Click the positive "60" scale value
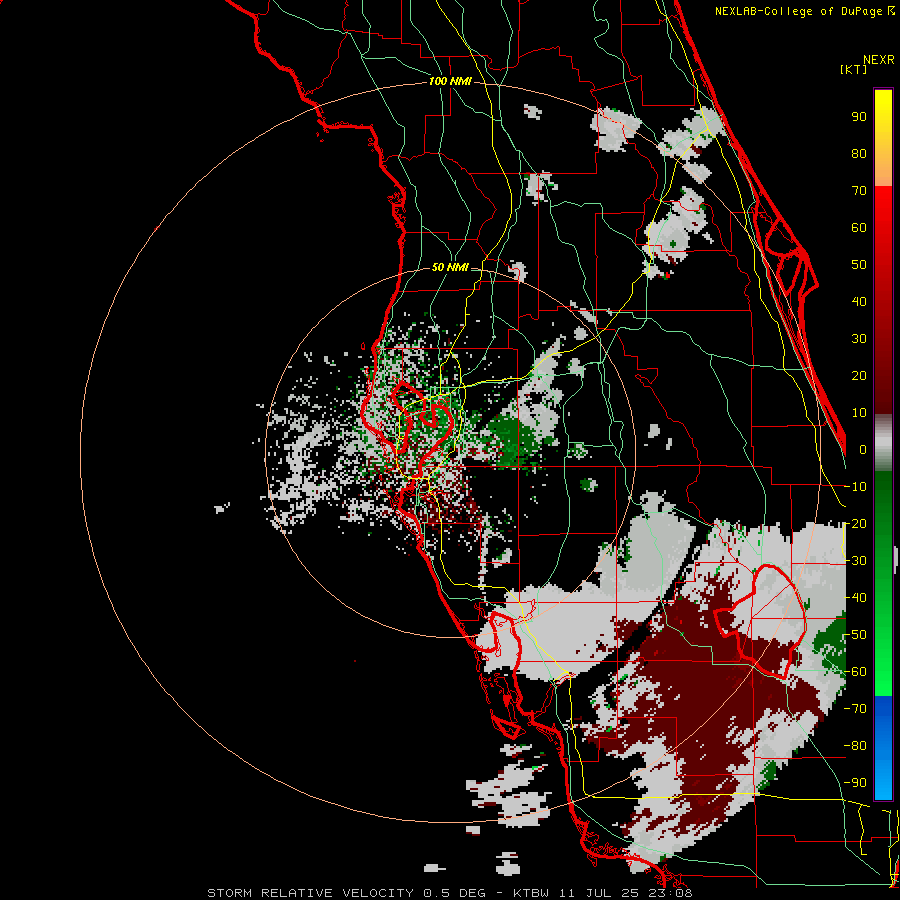This screenshot has width=900, height=900. 859,228
